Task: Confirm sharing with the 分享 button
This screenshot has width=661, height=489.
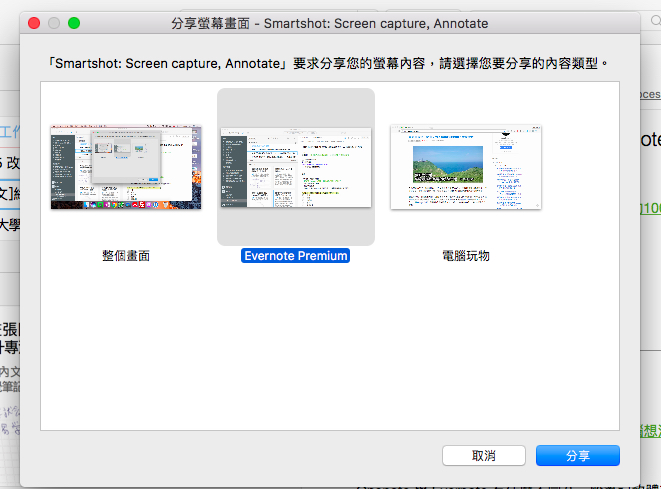Action: pyautogui.click(x=577, y=456)
